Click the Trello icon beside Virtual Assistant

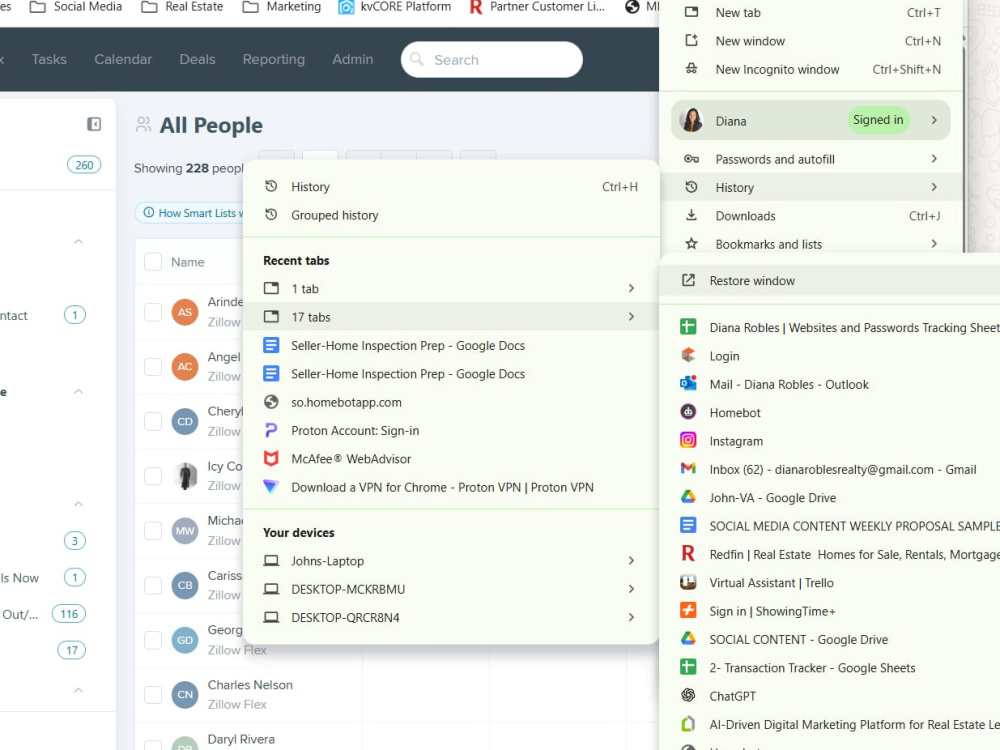688,582
